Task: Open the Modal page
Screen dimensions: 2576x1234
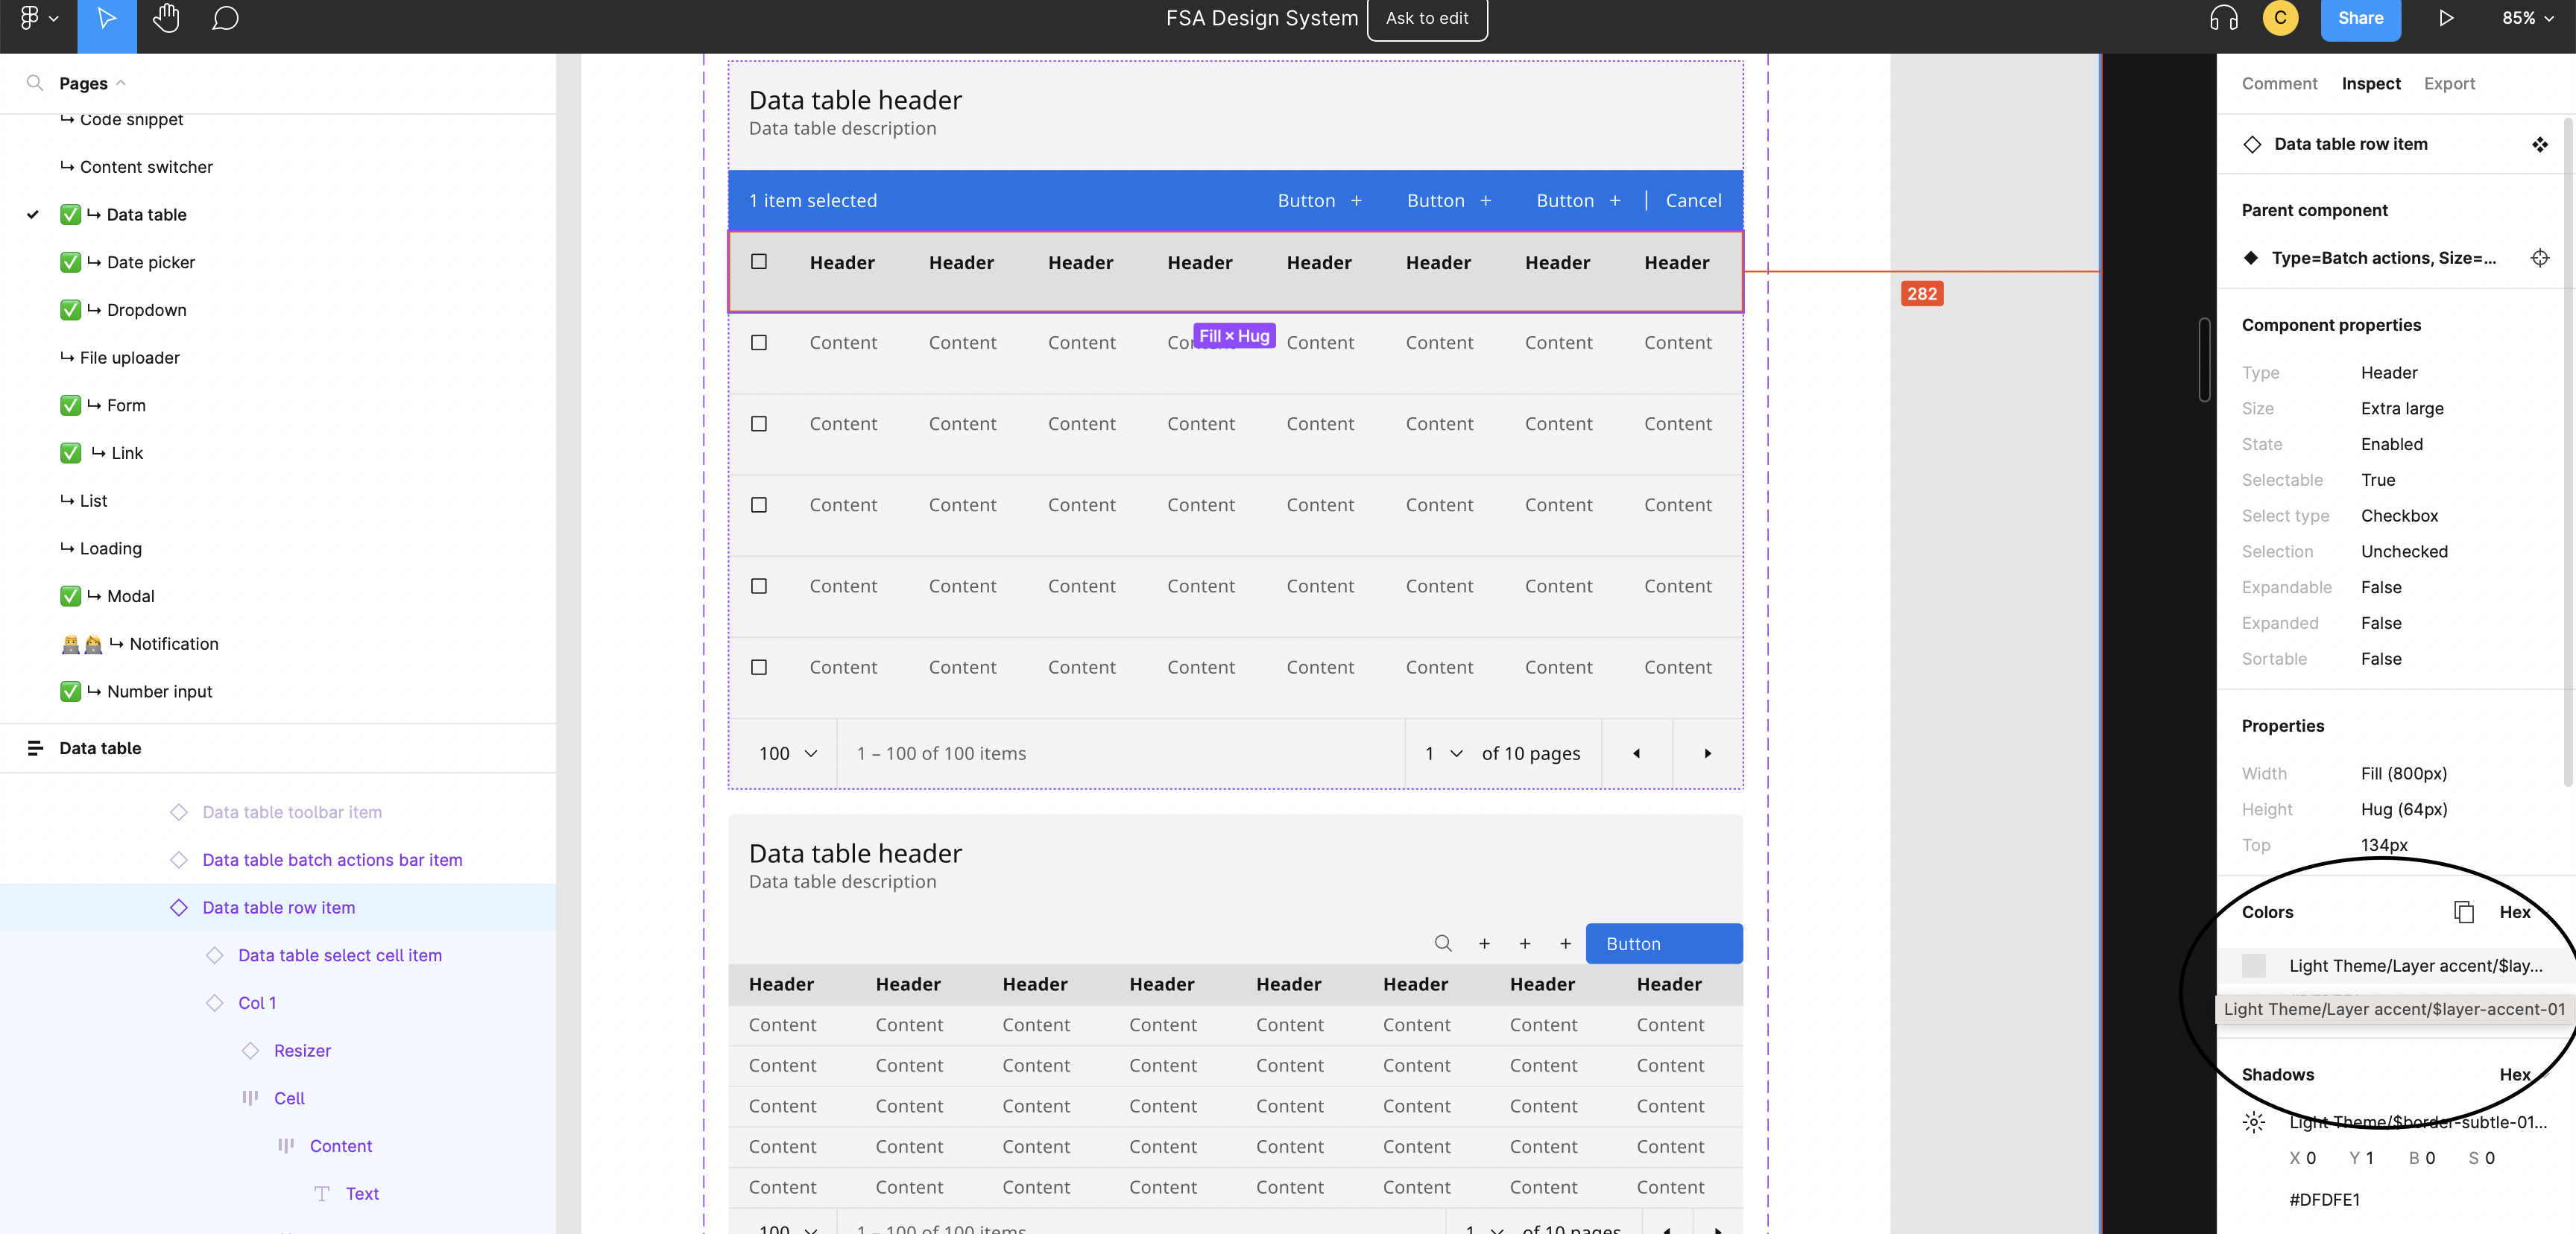Action: pos(130,596)
